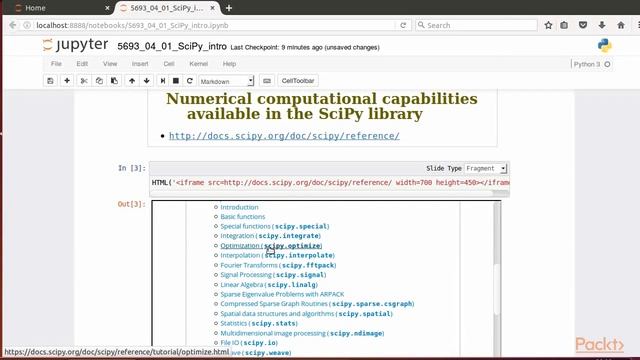Reload the page in browser

click(403, 25)
